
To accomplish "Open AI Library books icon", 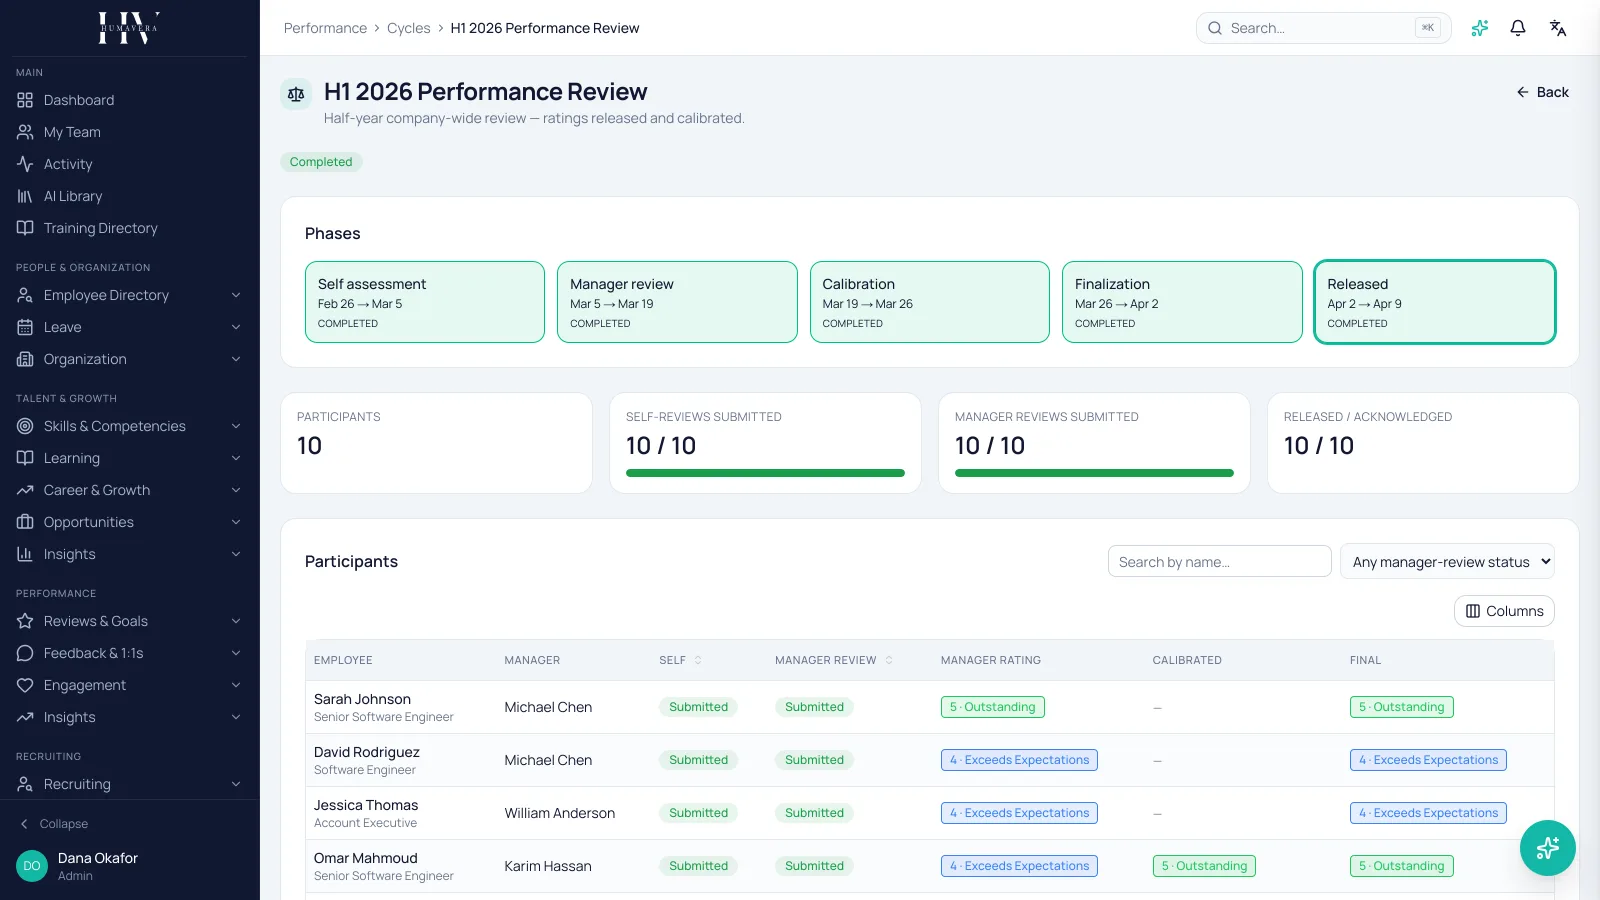I will pyautogui.click(x=25, y=196).
